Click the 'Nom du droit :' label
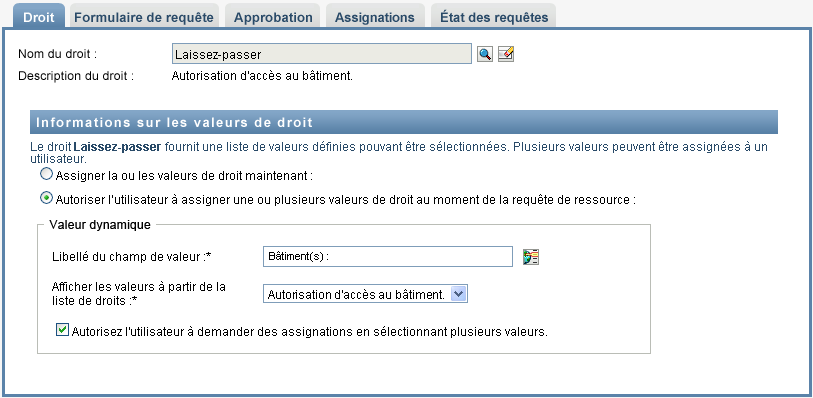813x398 pixels. click(58, 54)
